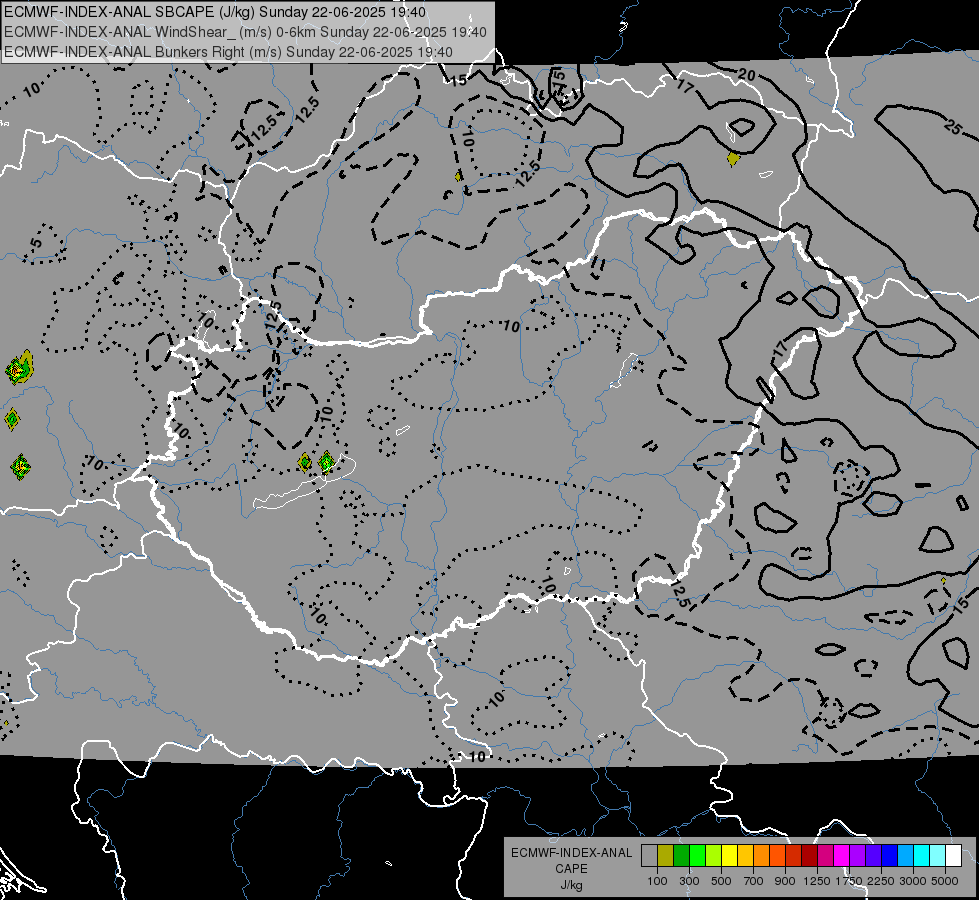Click the SBCAPE (J/kg) title line
979x900 pixels.
click(x=215, y=12)
